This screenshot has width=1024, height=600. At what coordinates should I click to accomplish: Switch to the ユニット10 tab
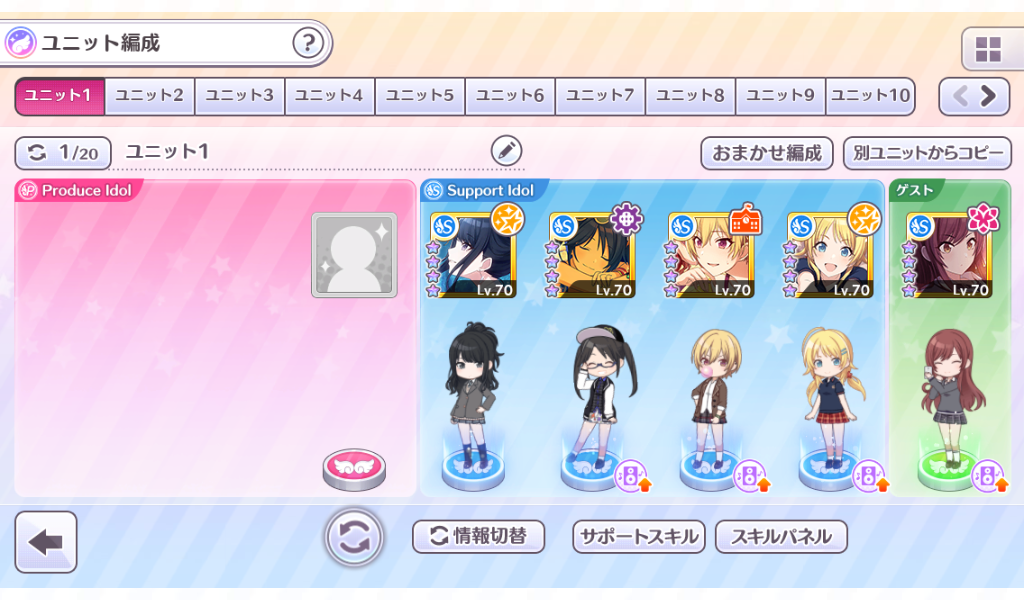(870, 96)
